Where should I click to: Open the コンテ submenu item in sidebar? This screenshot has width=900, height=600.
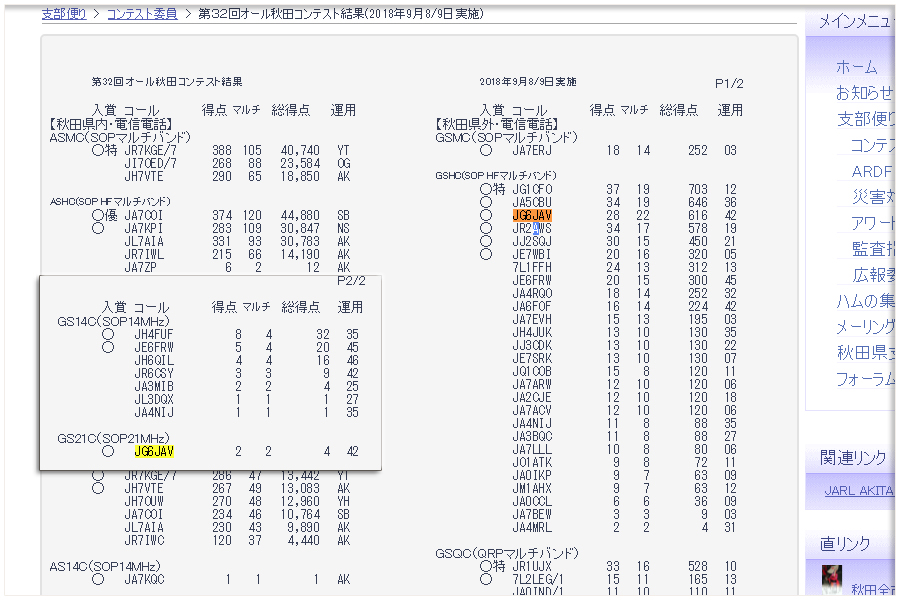pyautogui.click(x=872, y=145)
